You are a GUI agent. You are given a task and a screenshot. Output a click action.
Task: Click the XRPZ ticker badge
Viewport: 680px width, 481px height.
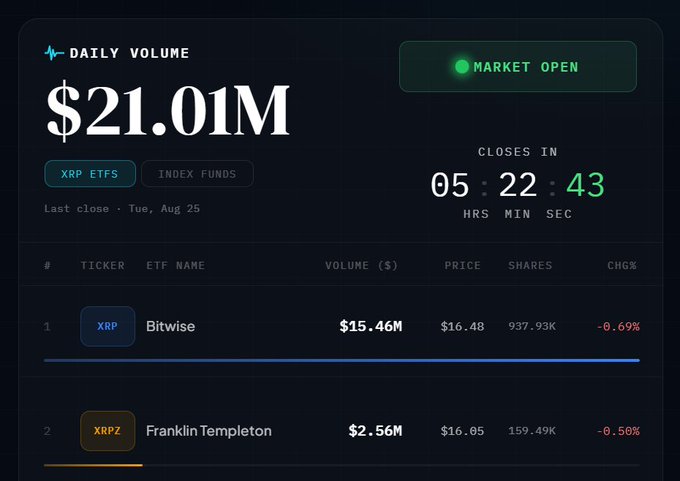(108, 431)
